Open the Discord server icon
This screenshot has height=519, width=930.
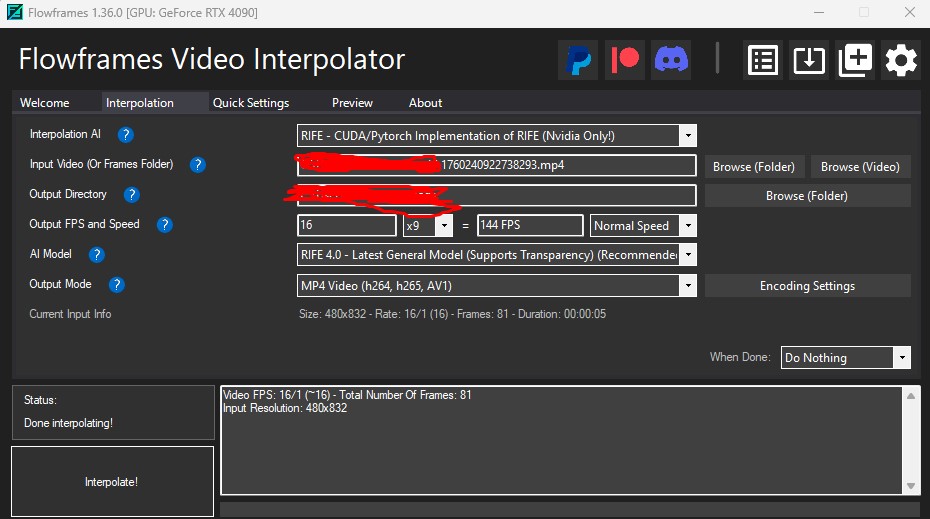[x=671, y=60]
